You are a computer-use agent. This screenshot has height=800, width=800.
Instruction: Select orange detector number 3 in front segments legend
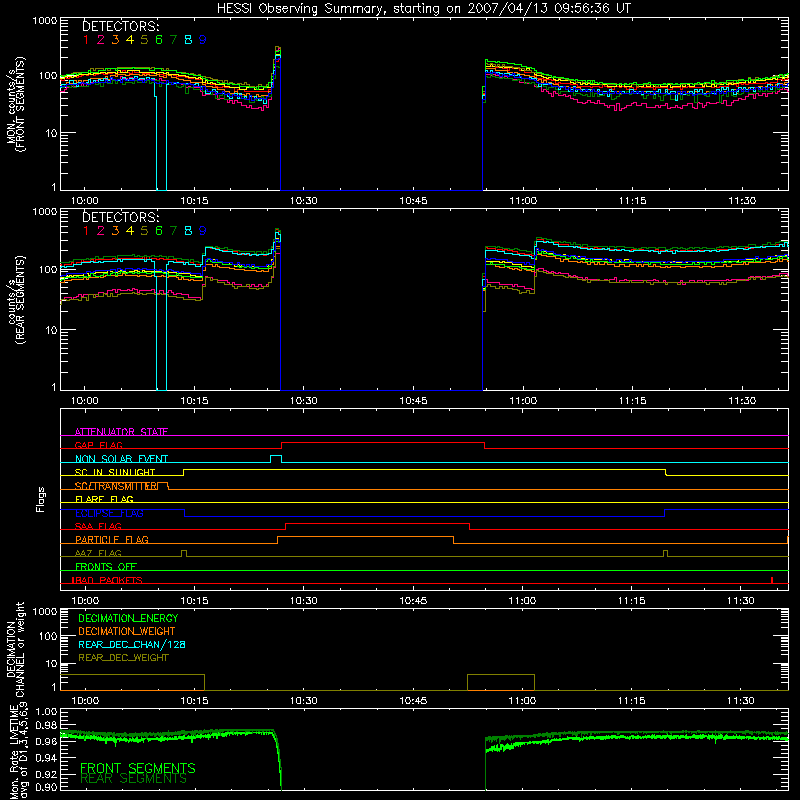[115, 40]
